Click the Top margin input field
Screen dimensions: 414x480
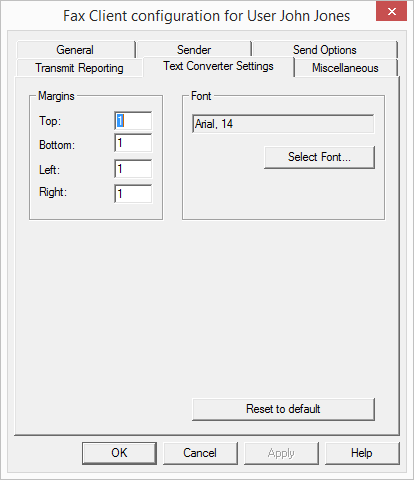click(x=133, y=121)
